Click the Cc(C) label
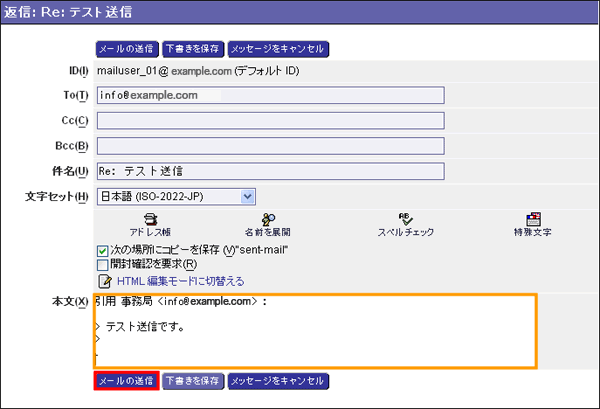 75,121
